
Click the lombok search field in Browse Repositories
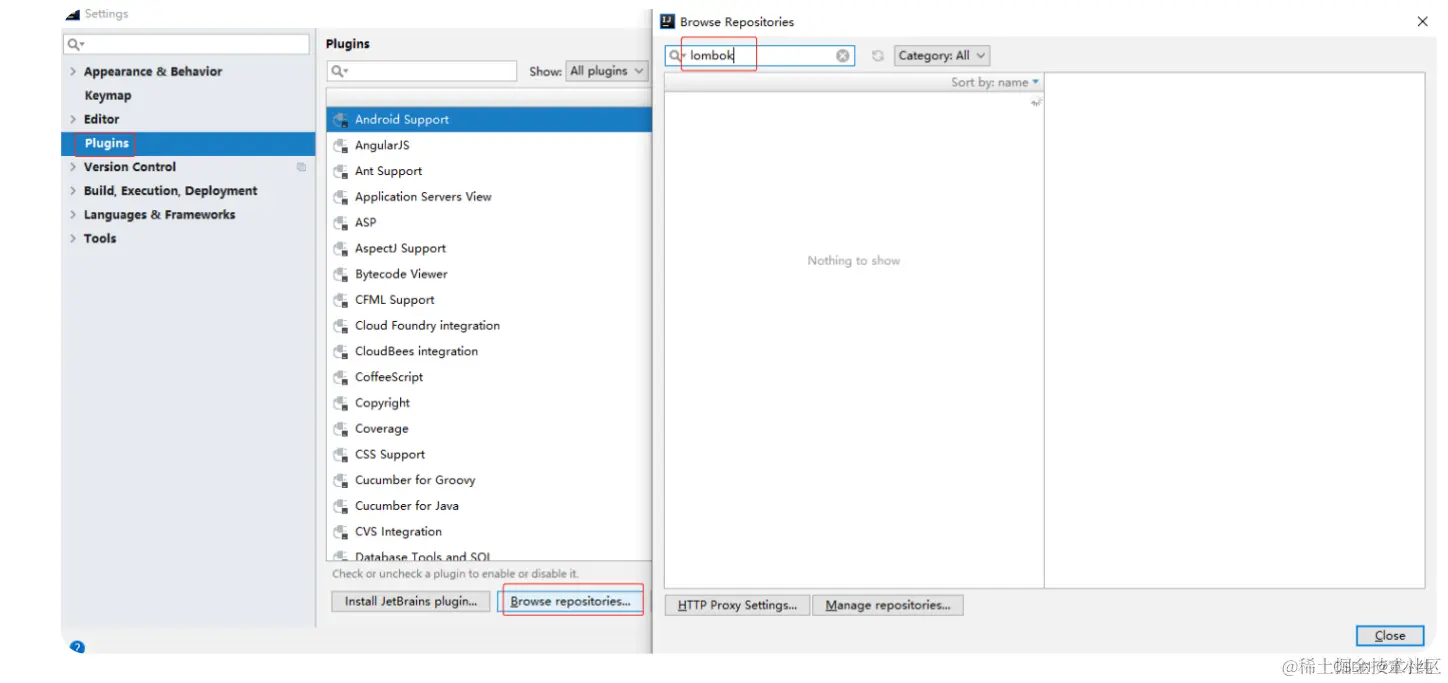(x=760, y=56)
